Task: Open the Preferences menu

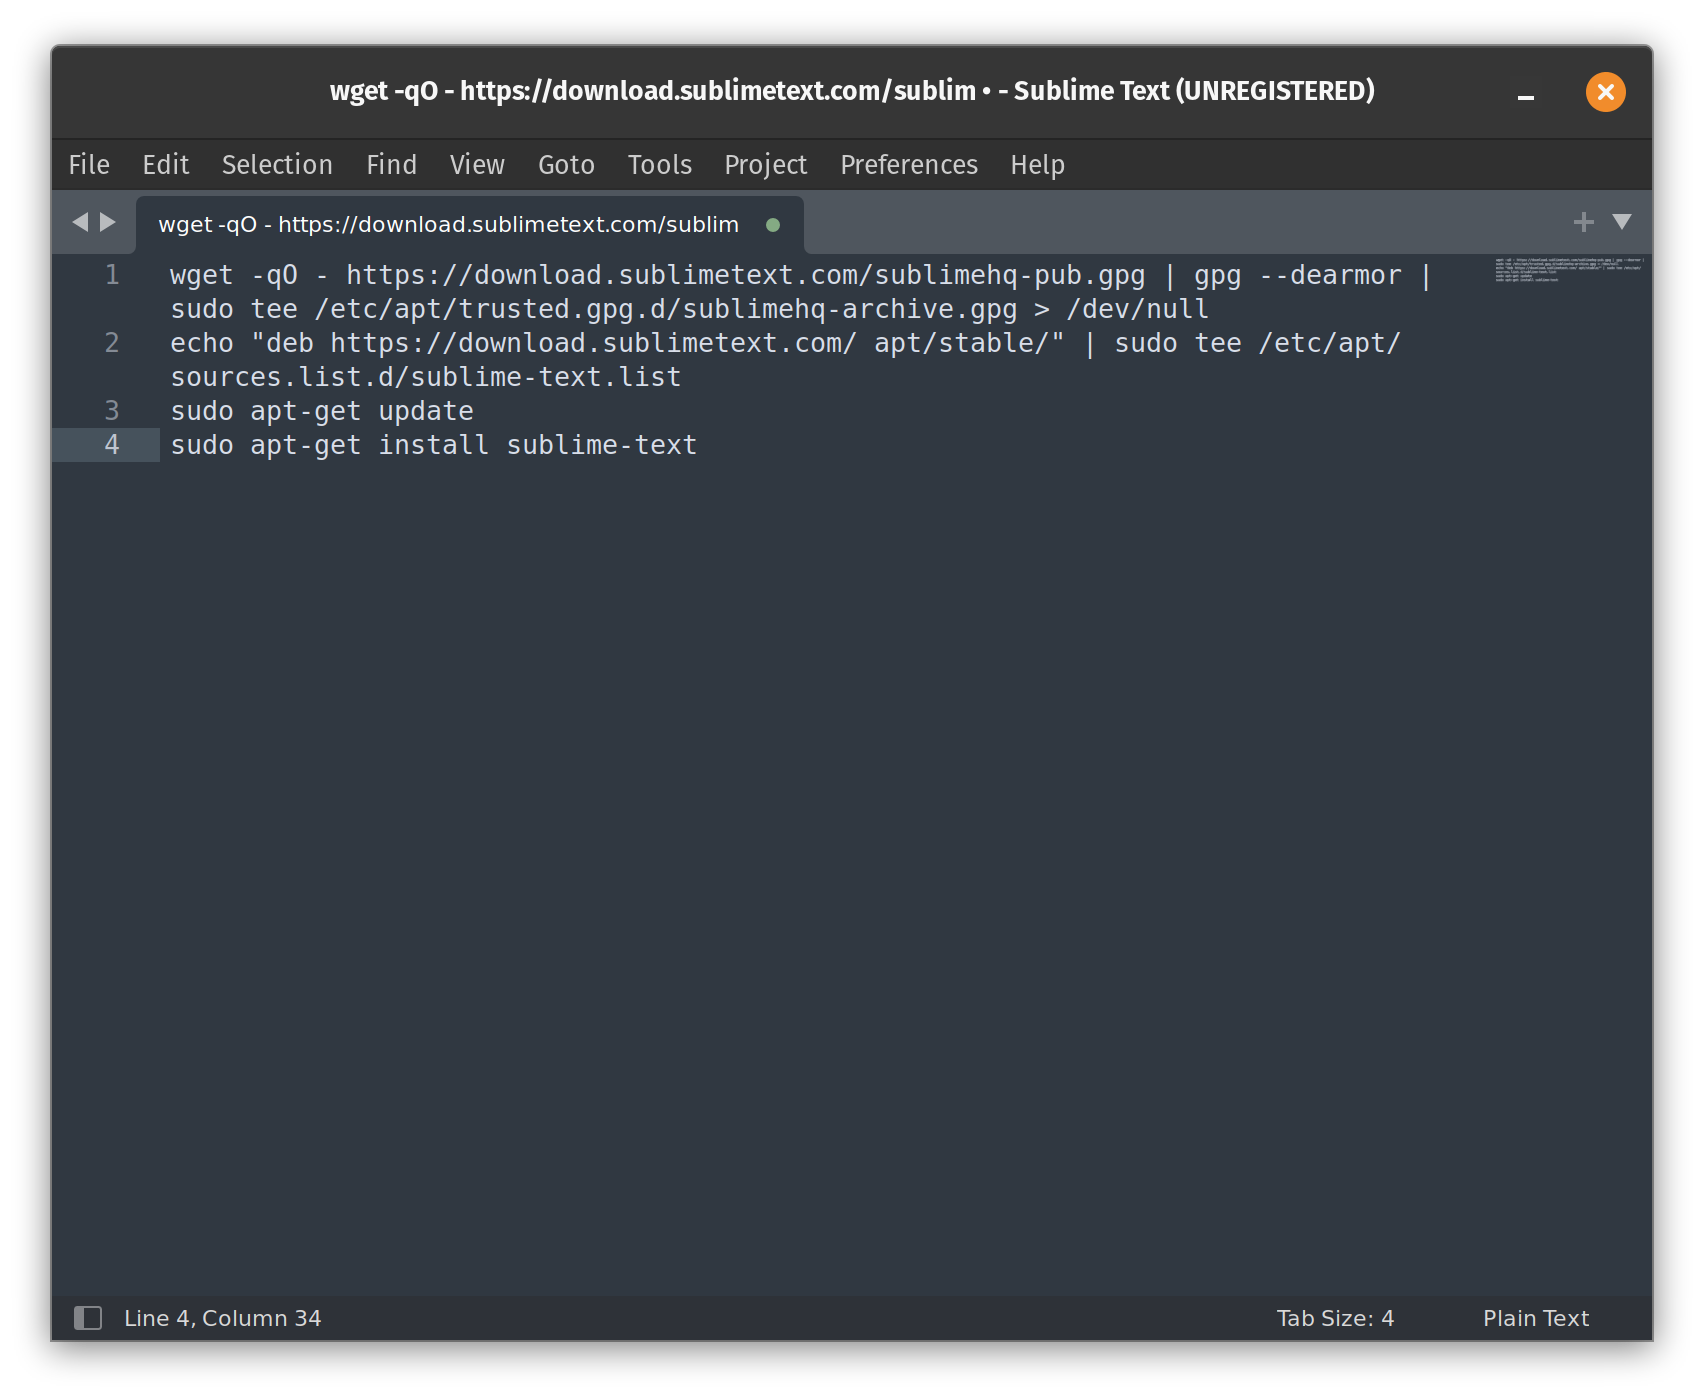Action: (908, 165)
